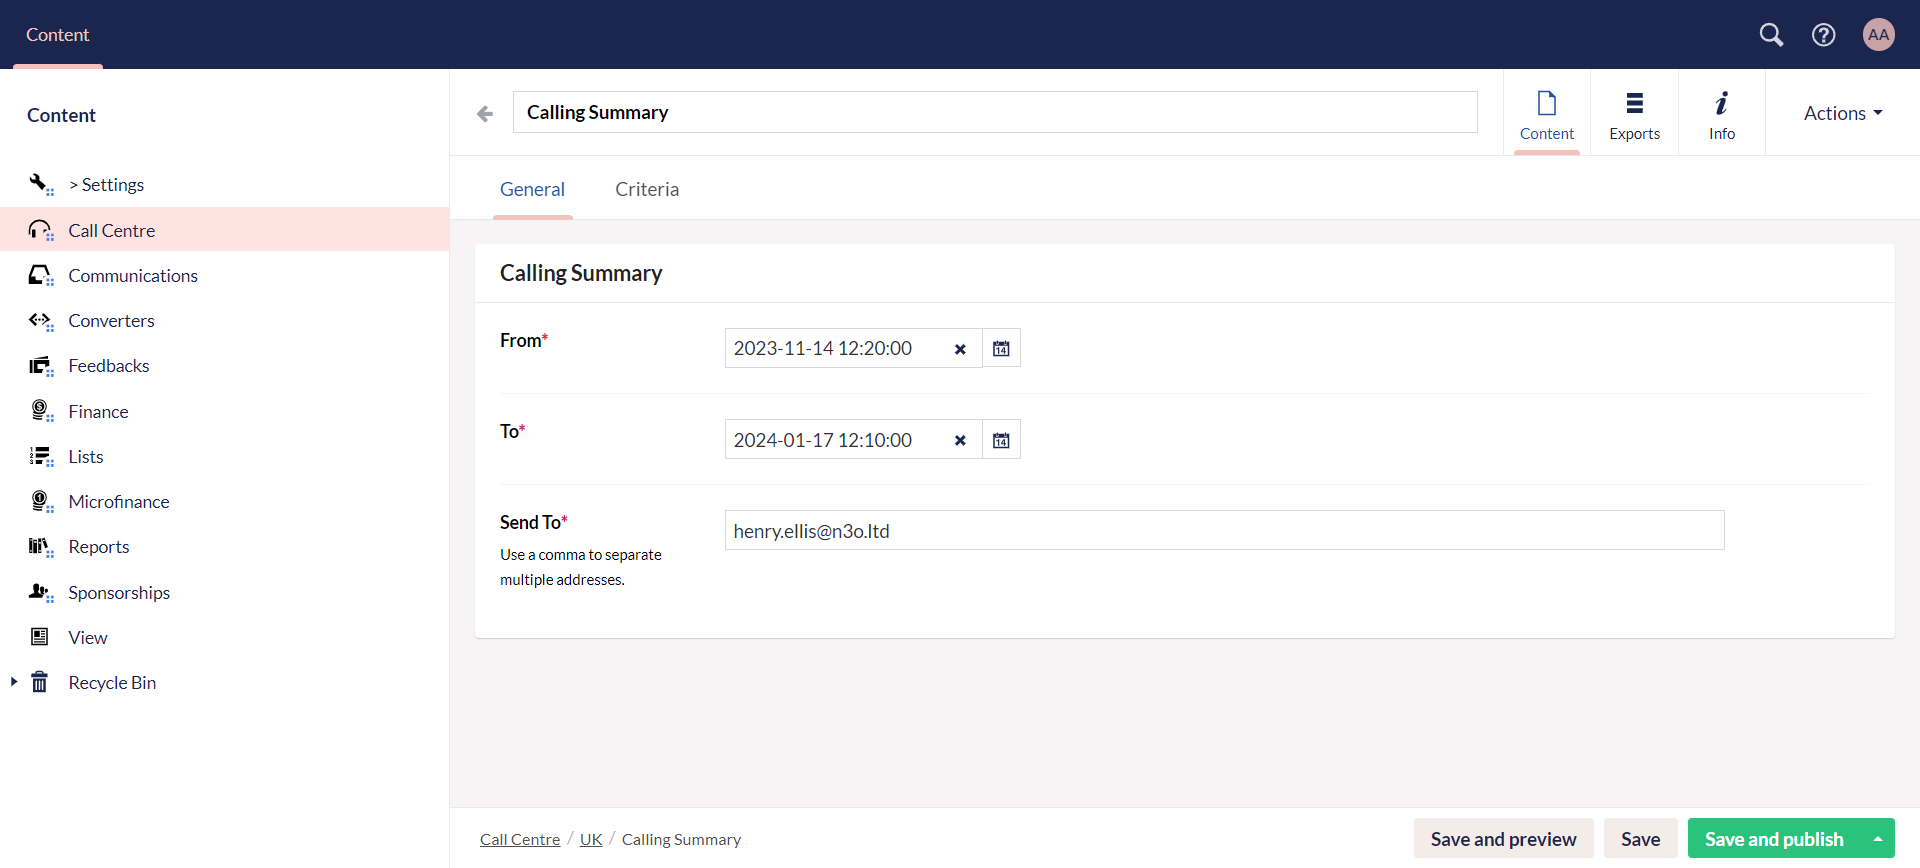Click Save and publish button
Image resolution: width=1920 pixels, height=868 pixels.
click(x=1774, y=839)
